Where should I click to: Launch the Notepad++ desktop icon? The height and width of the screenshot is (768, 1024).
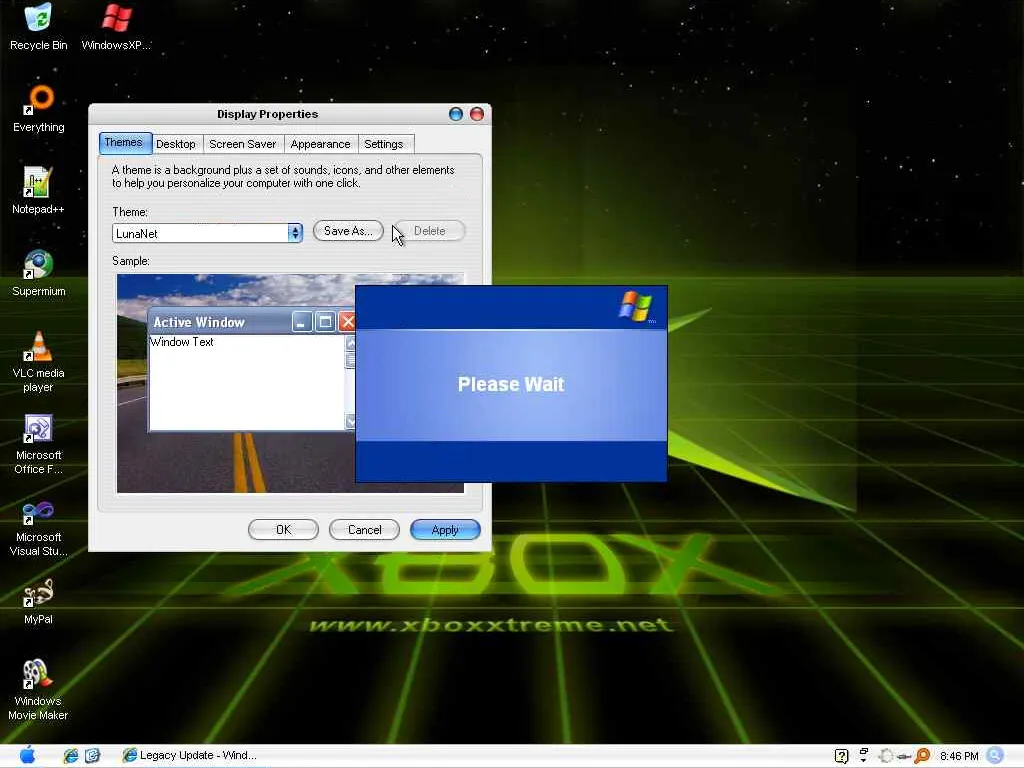[x=38, y=190]
